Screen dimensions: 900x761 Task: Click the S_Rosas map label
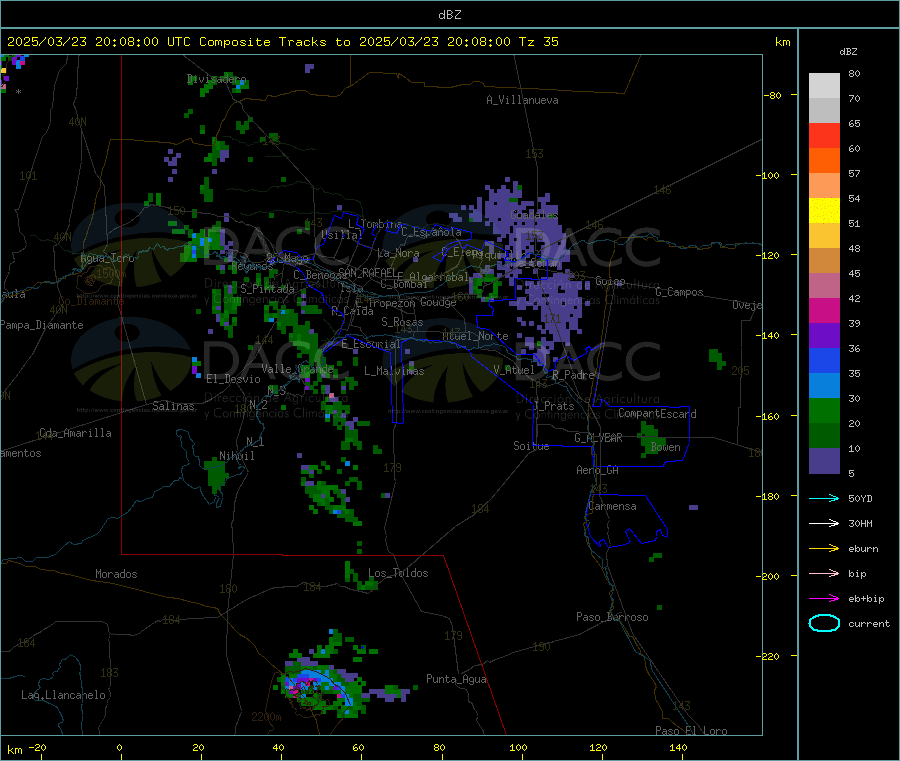(402, 322)
